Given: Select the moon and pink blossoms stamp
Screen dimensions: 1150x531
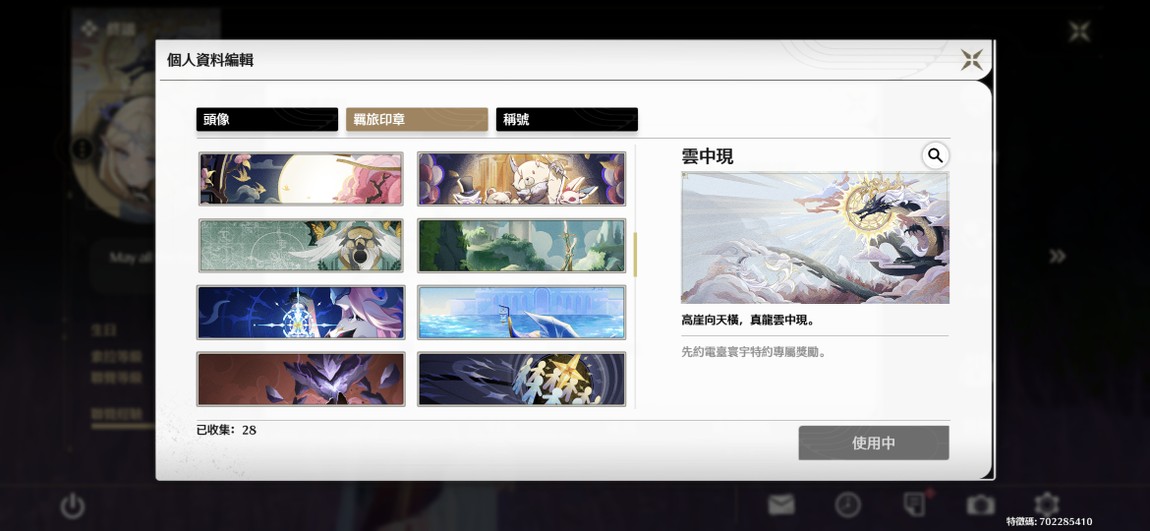Looking at the screenshot, I should [301, 179].
